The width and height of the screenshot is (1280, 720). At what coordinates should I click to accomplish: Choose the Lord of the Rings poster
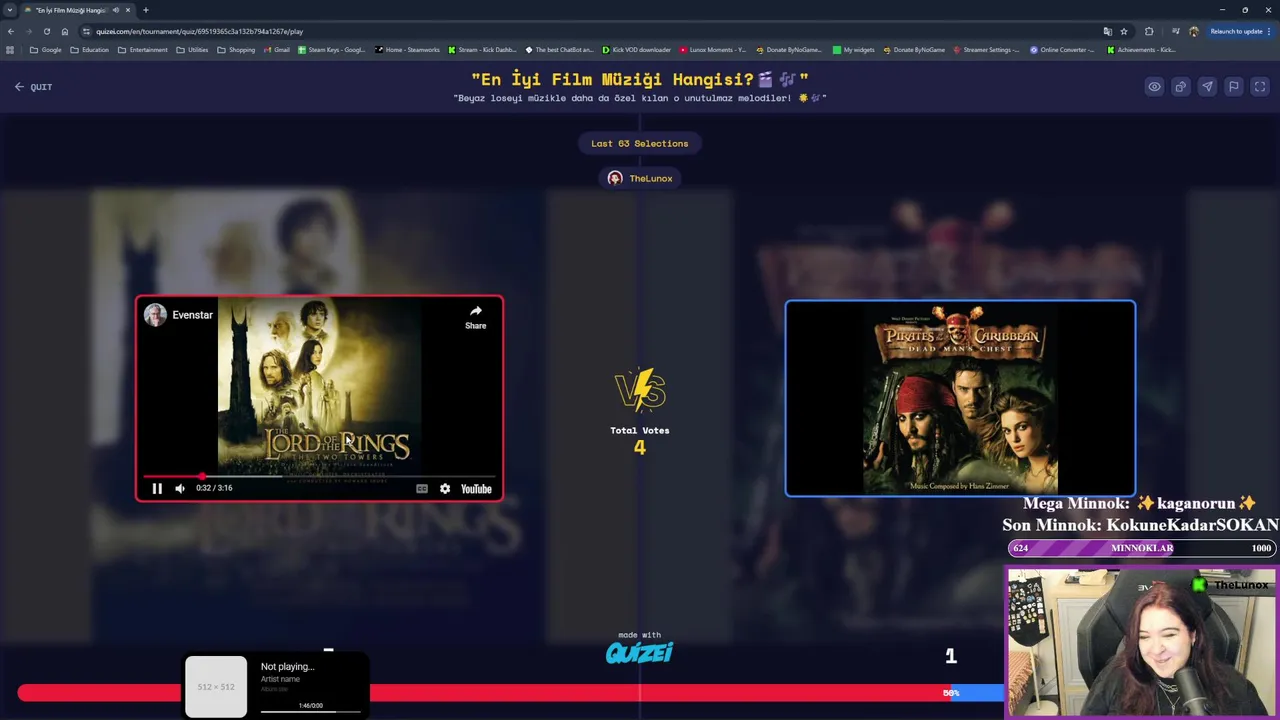319,385
